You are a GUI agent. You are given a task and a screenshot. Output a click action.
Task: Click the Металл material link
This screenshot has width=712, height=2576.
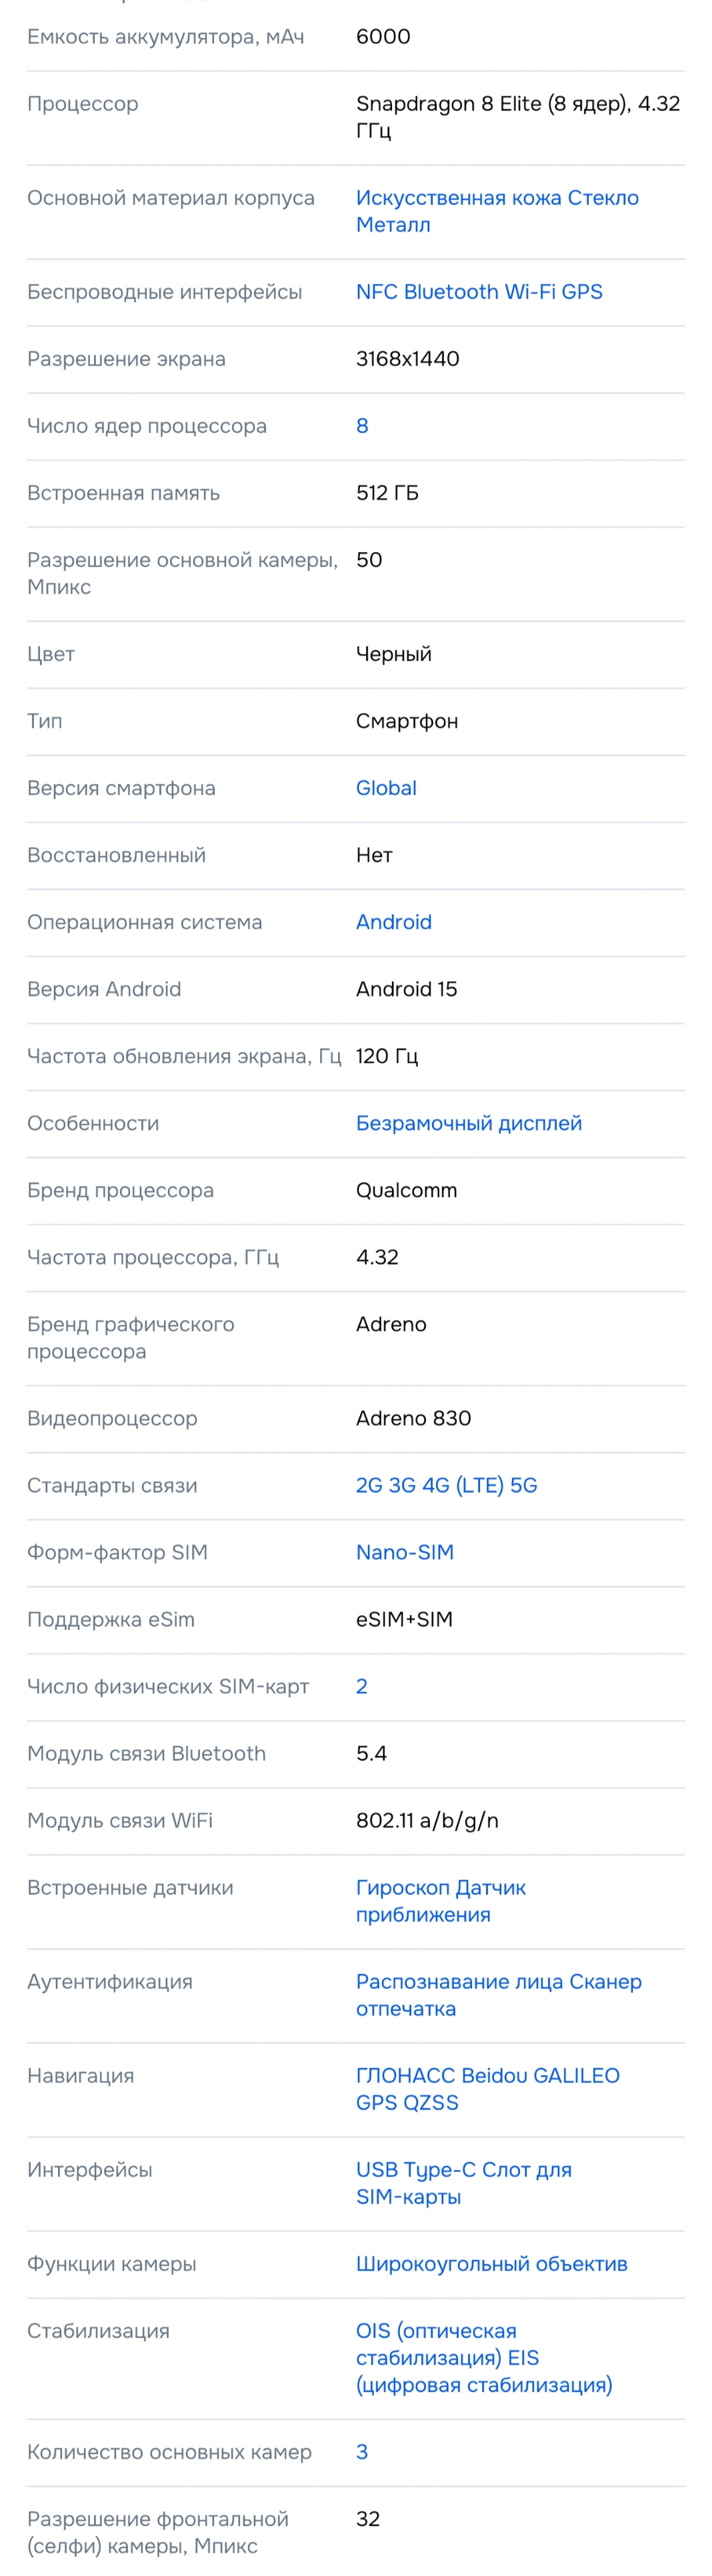(x=393, y=225)
